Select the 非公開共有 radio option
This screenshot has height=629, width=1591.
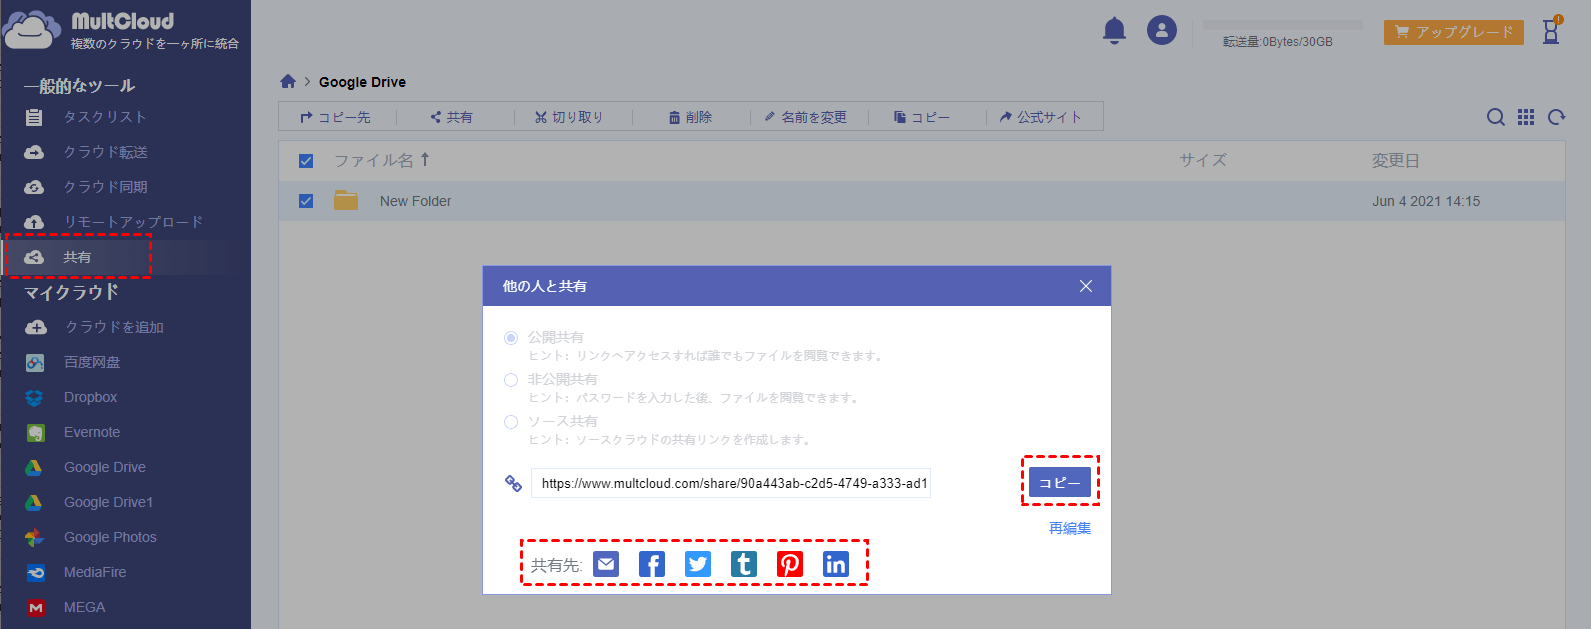coord(511,380)
